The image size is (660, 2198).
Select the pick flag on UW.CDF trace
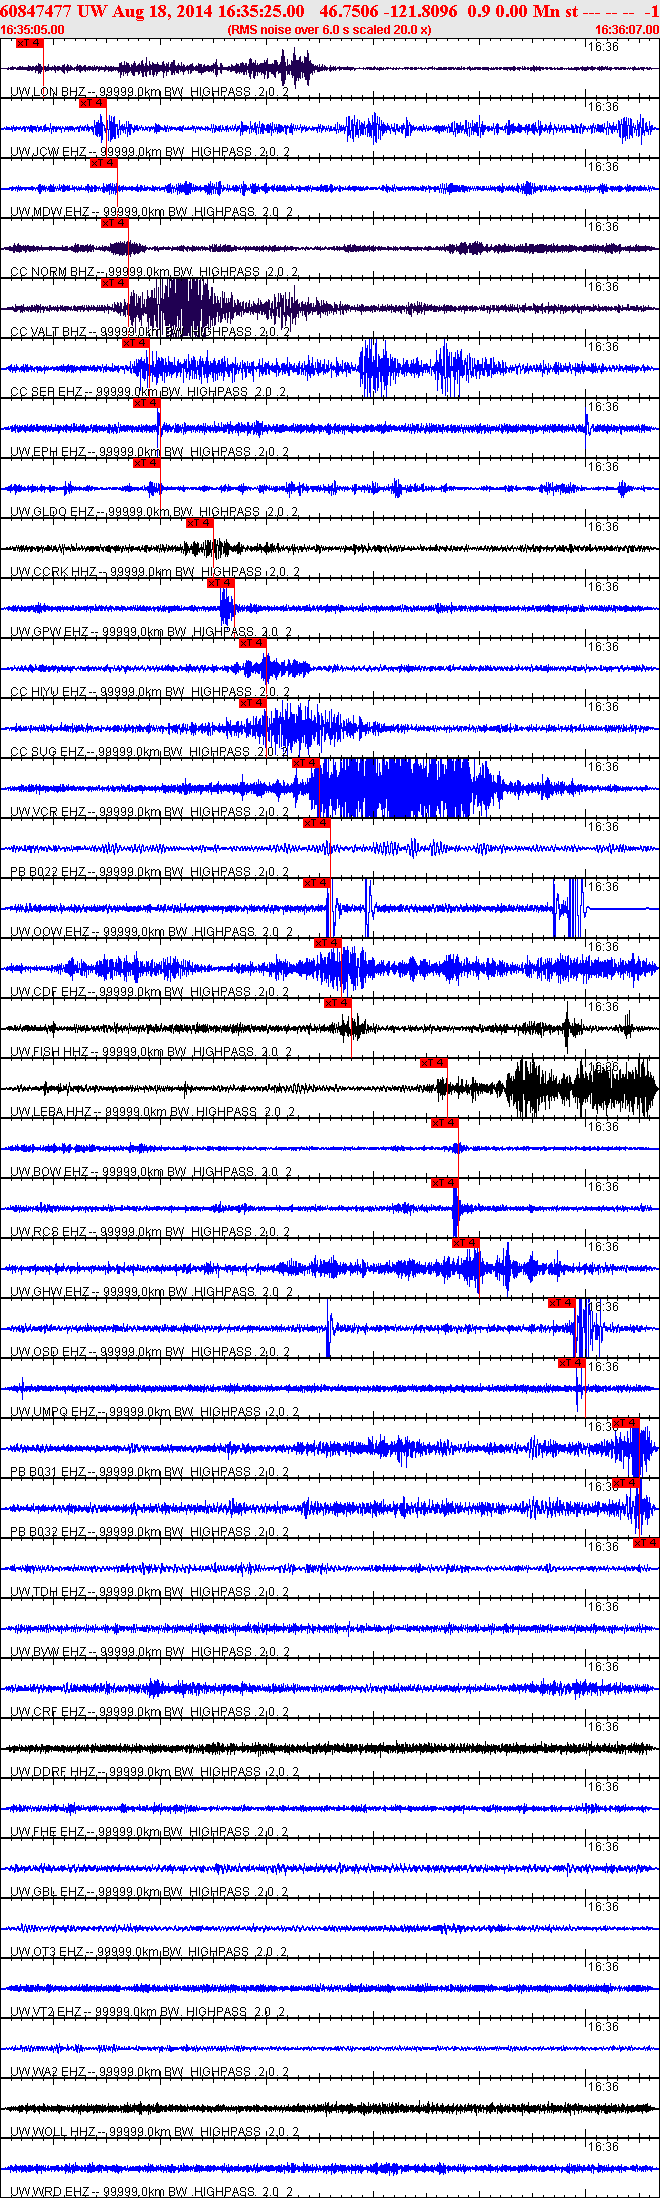327,943
